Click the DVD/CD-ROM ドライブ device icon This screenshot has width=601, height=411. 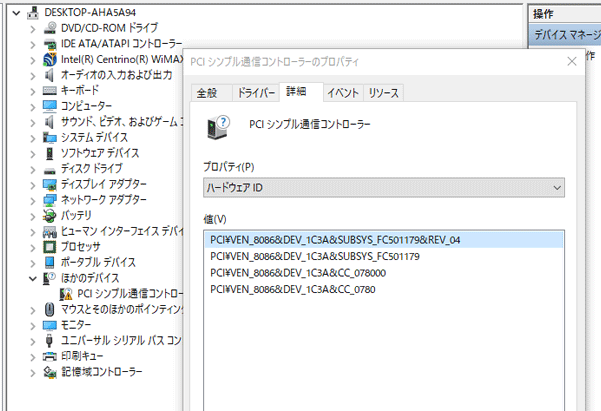[x=50, y=29]
